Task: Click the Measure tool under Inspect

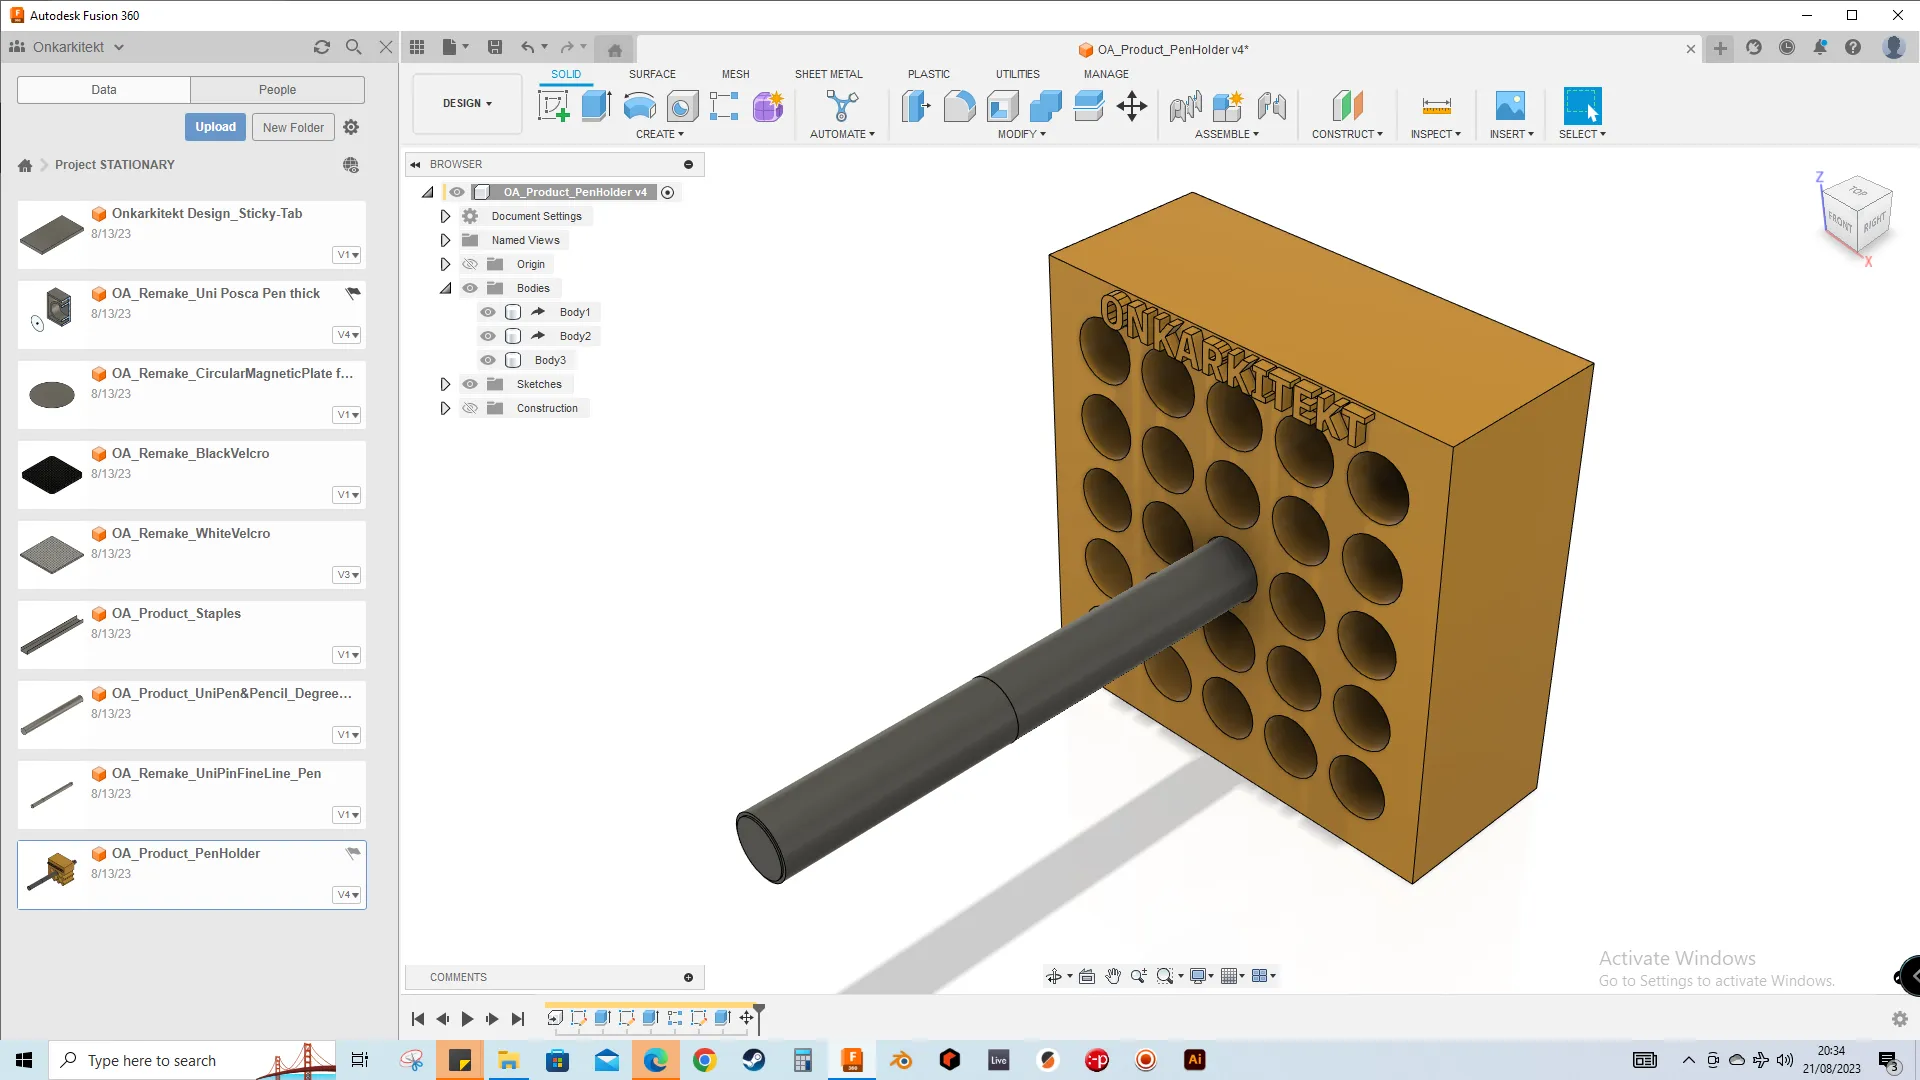Action: (1436, 106)
